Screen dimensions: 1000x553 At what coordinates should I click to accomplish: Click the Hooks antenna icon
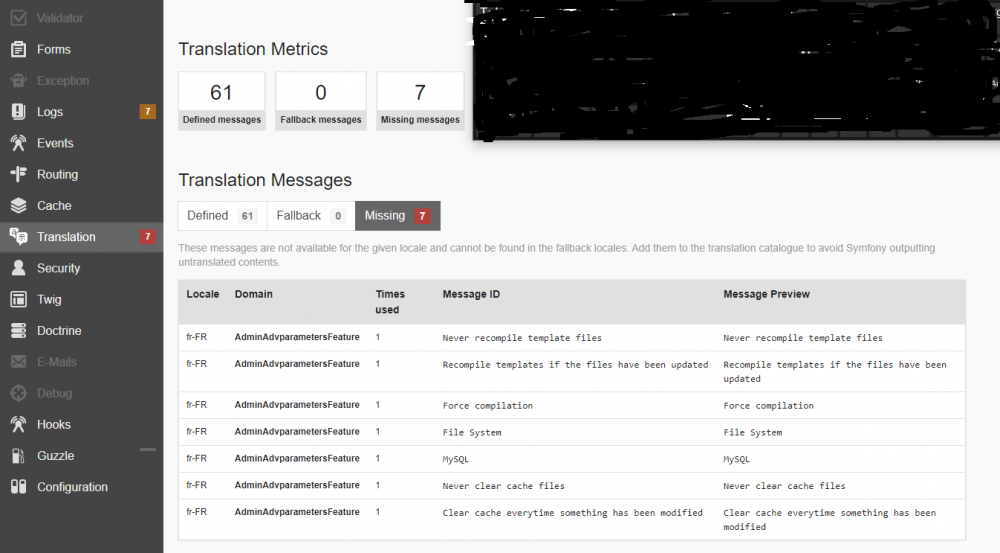pos(18,424)
